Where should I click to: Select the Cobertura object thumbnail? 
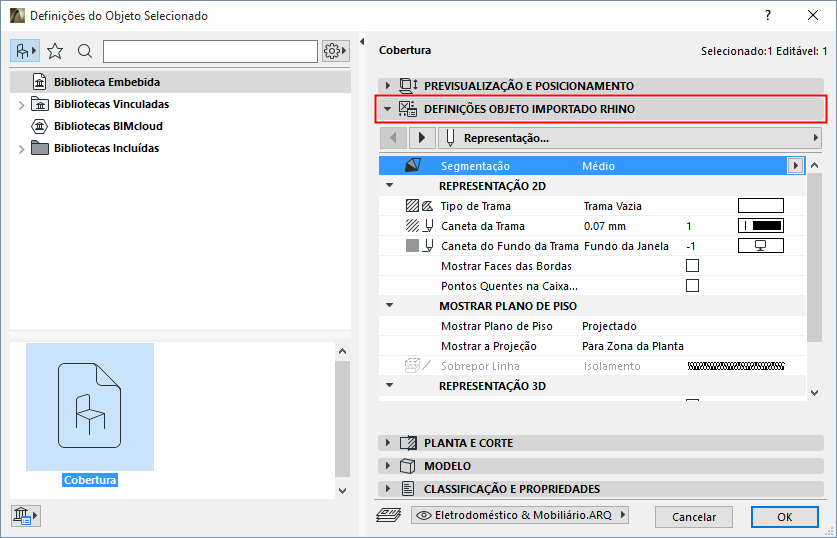click(x=90, y=407)
